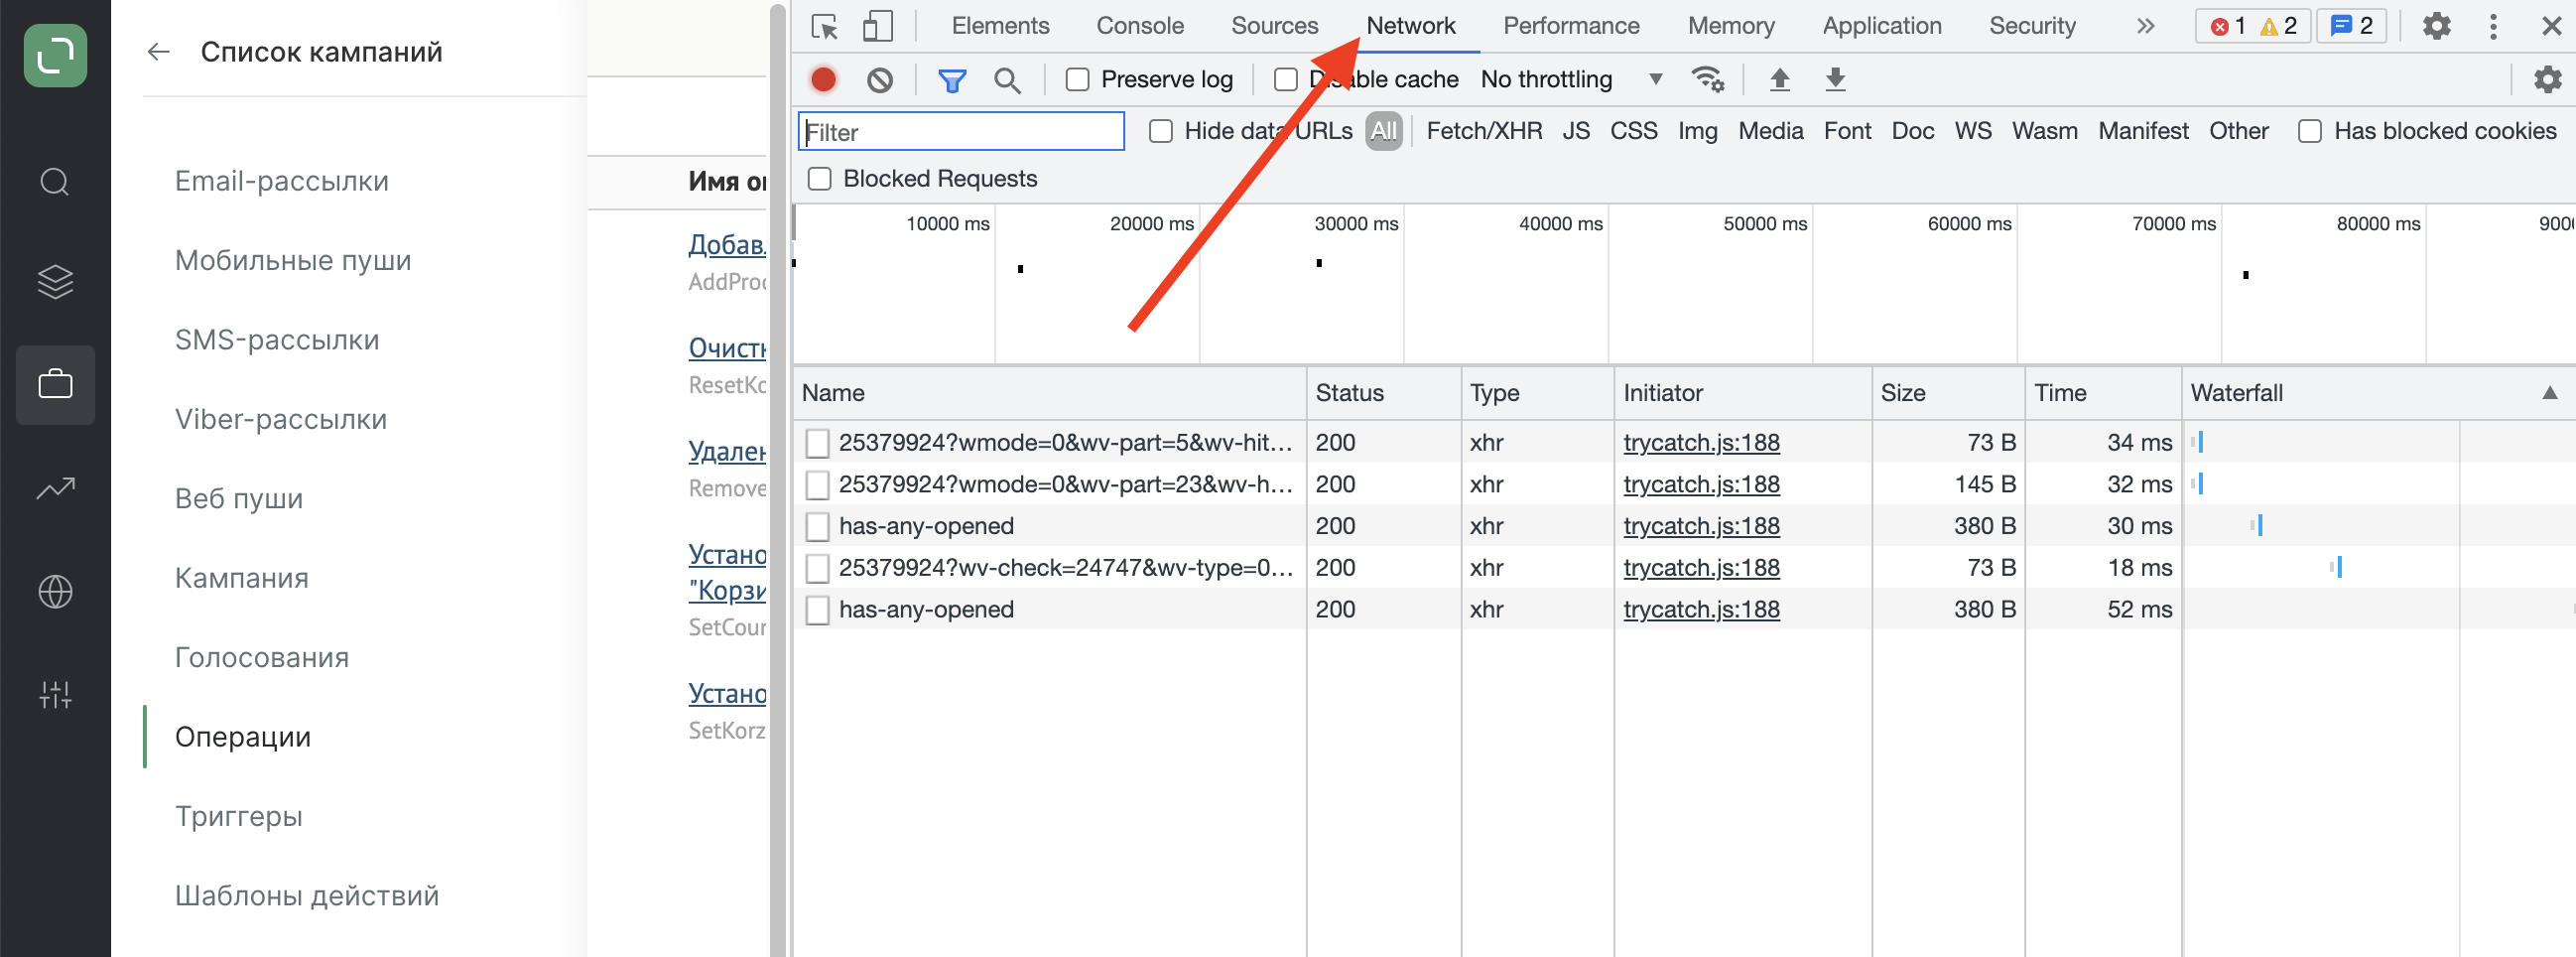Image resolution: width=2576 pixels, height=957 pixels.
Task: Import HAR file upload arrow
Action: (x=1779, y=79)
